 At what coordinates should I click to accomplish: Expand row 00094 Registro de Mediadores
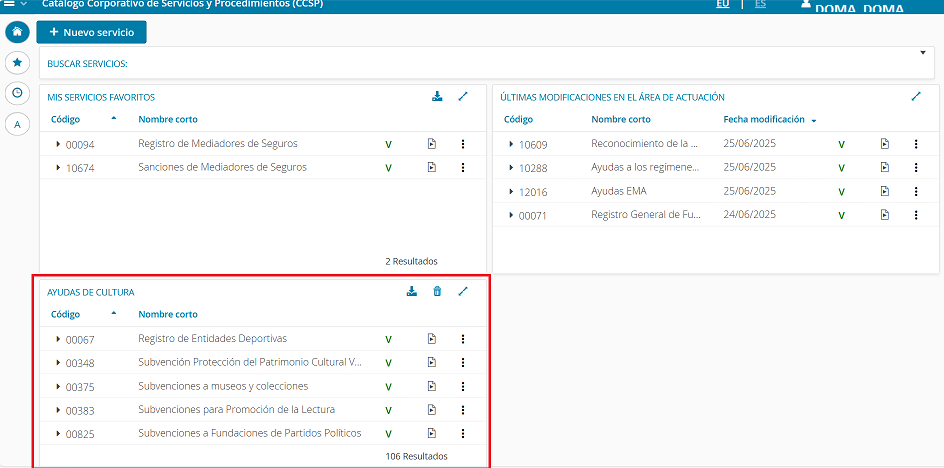point(58,144)
